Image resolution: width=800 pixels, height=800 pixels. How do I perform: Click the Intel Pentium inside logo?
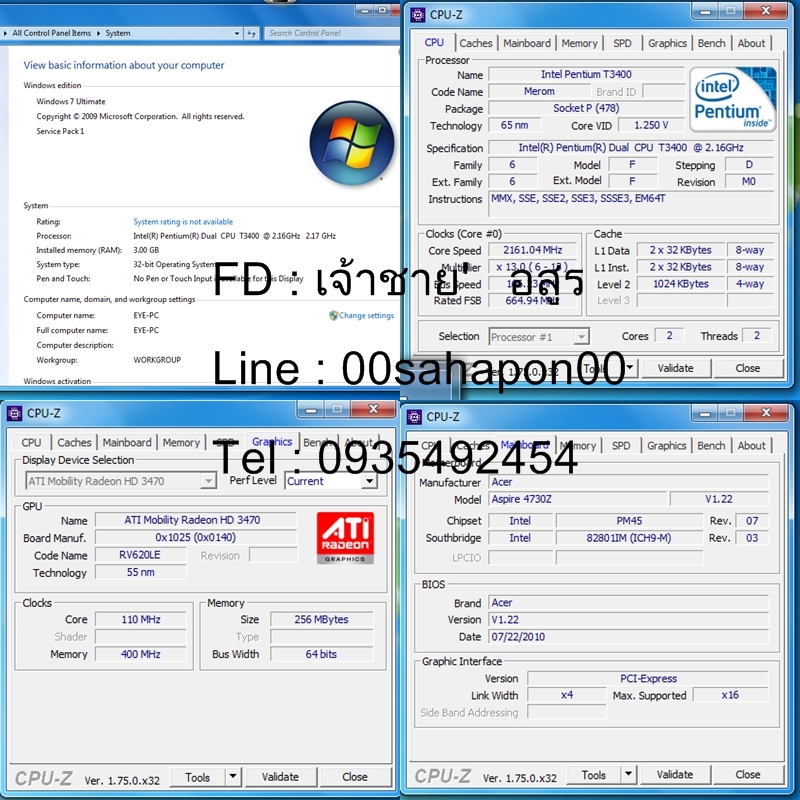[733, 99]
